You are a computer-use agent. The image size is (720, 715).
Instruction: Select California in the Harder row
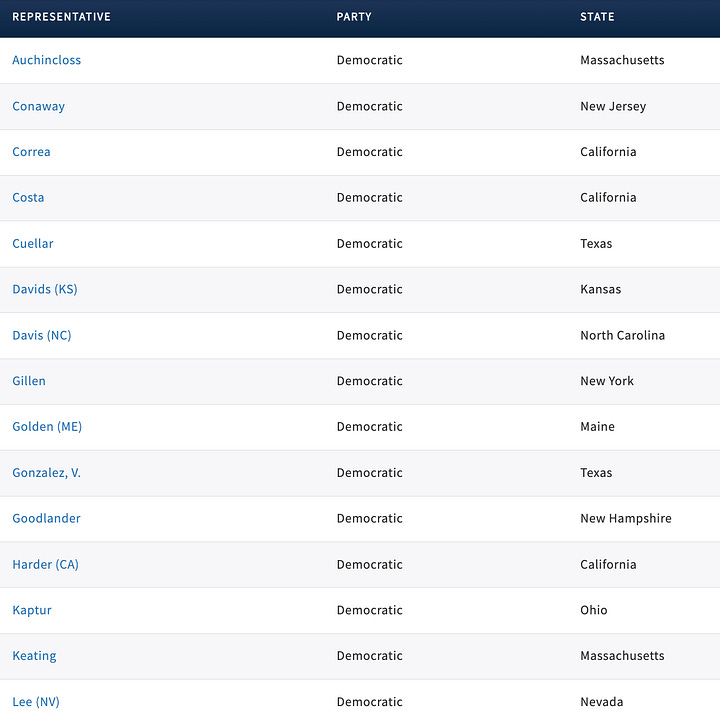[608, 564]
